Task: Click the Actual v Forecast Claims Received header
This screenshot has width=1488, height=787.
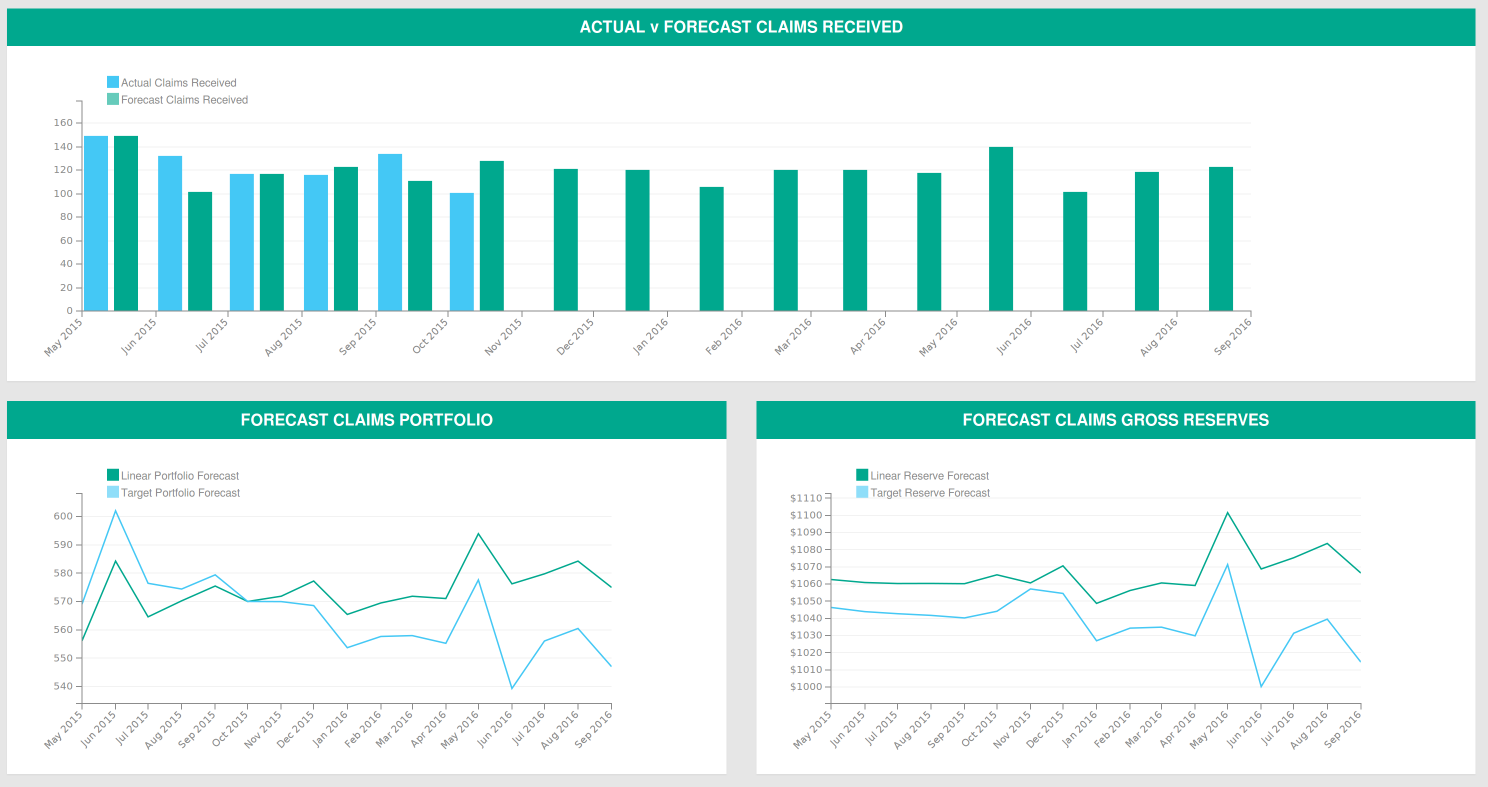Action: pos(741,27)
